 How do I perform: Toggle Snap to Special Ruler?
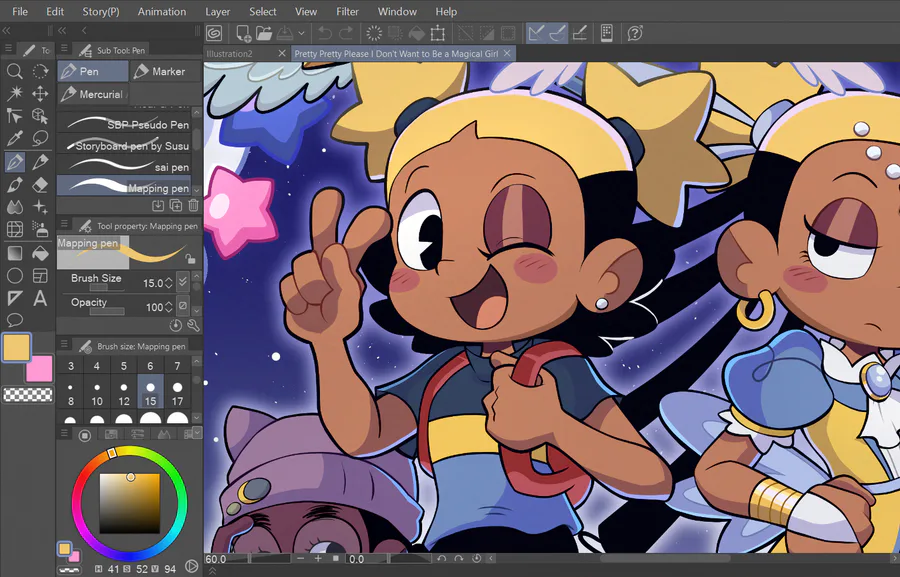coord(557,33)
